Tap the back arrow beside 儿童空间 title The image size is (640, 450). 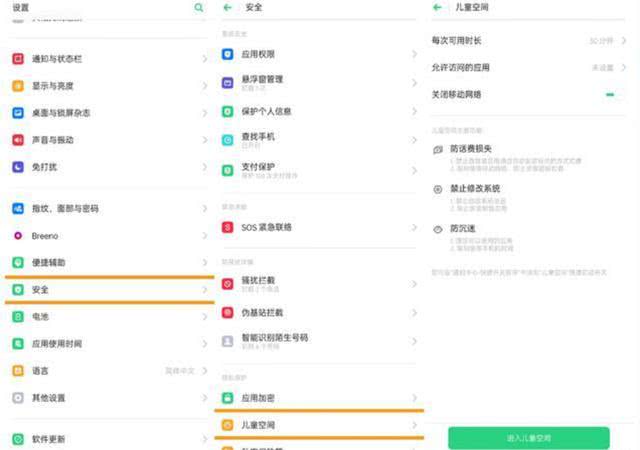click(437, 7)
